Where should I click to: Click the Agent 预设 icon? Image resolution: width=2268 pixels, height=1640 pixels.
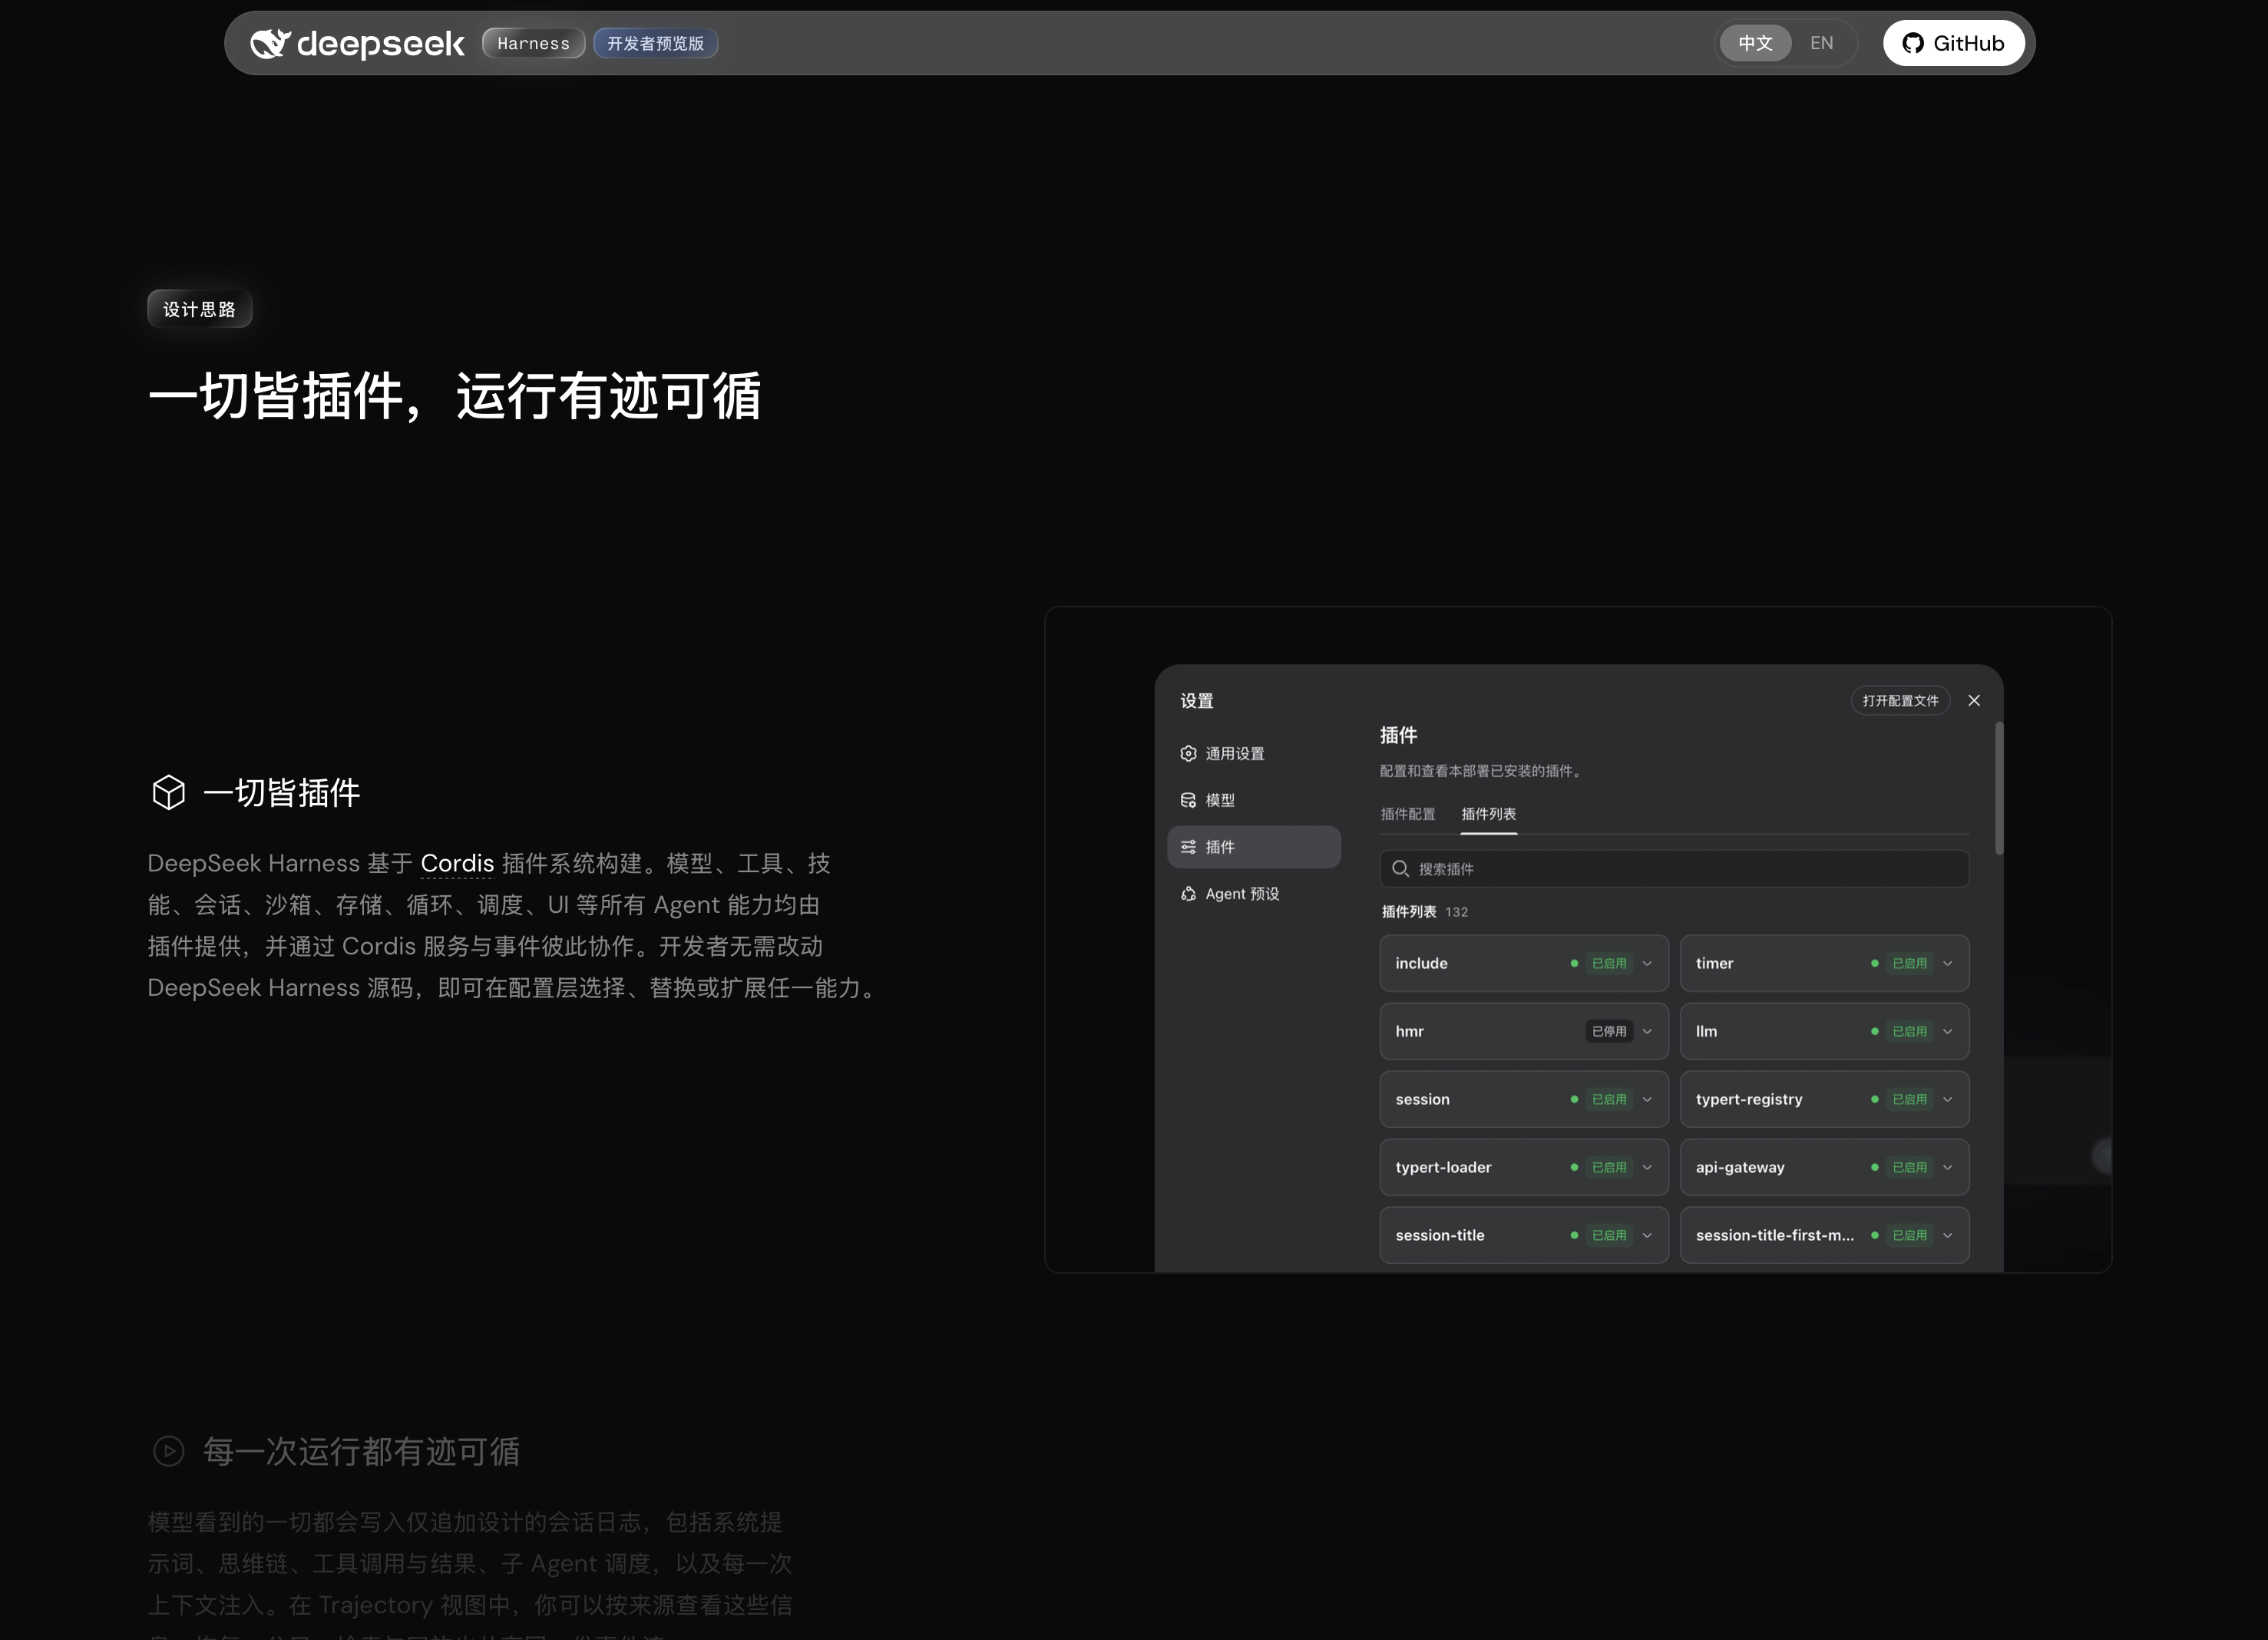click(x=1188, y=894)
